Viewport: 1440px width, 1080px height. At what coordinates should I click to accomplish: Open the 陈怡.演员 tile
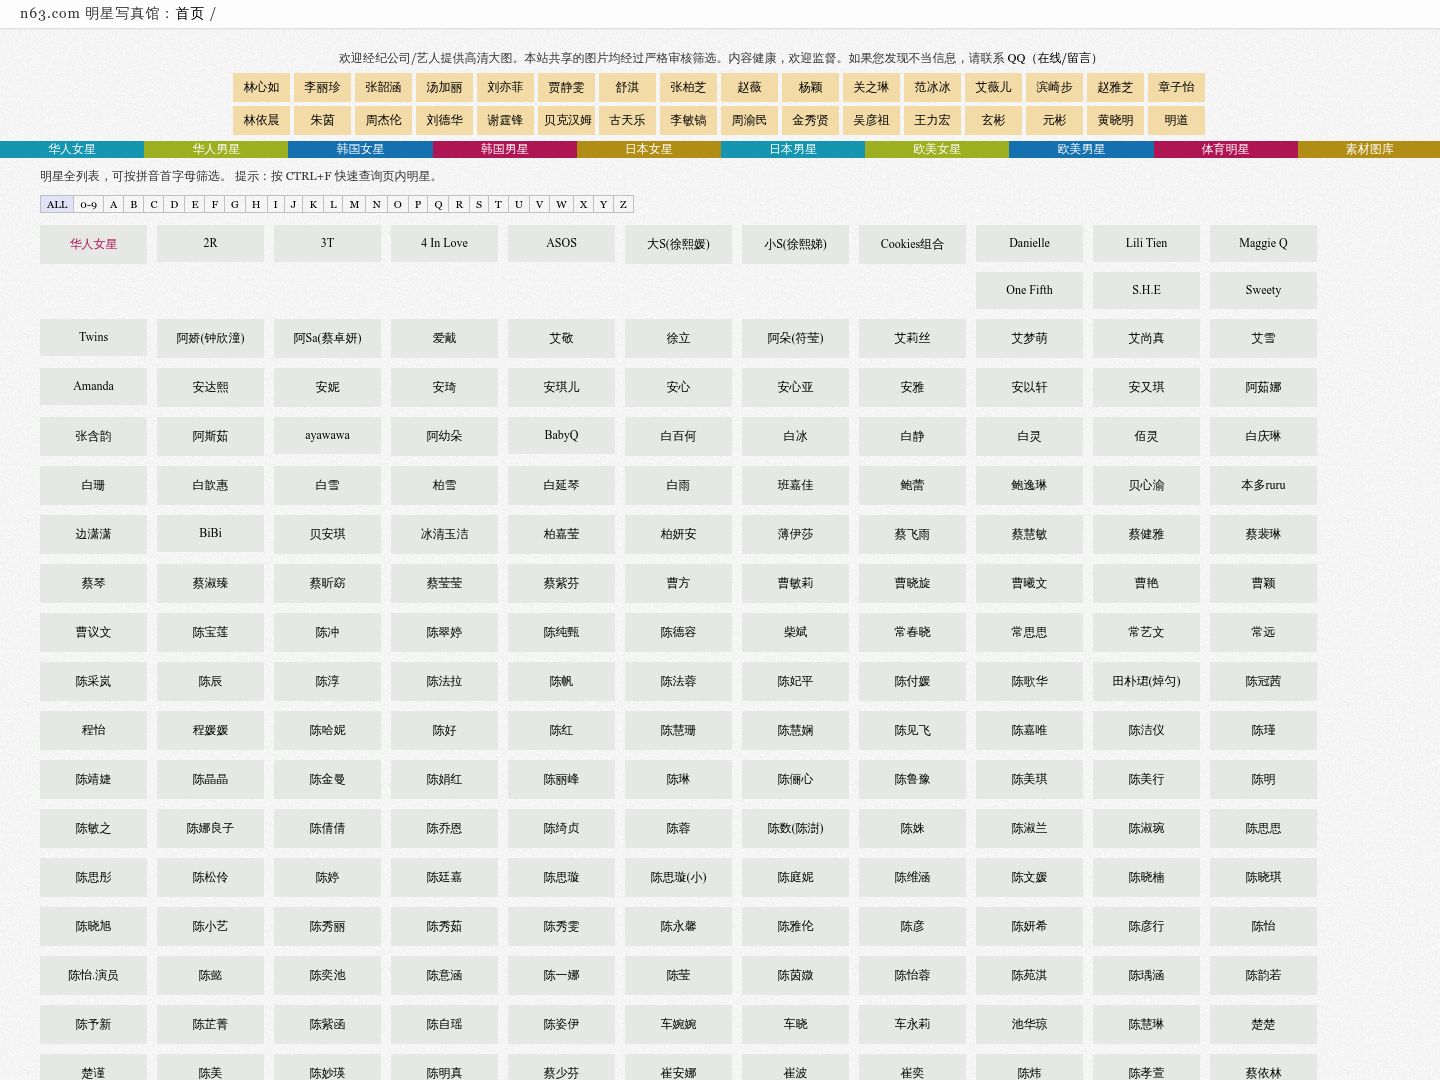(93, 975)
